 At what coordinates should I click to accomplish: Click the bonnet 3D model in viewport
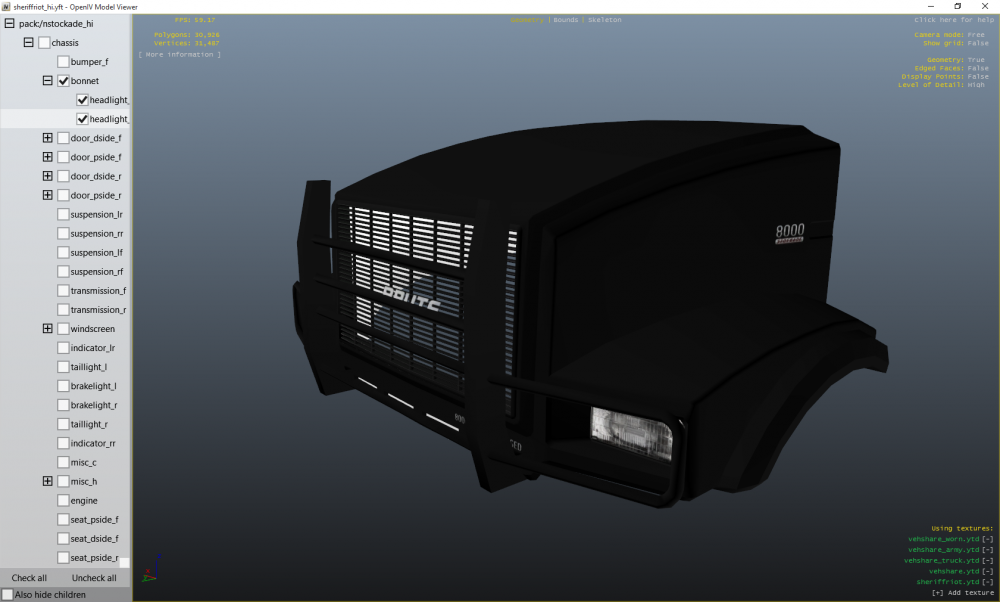(590, 316)
